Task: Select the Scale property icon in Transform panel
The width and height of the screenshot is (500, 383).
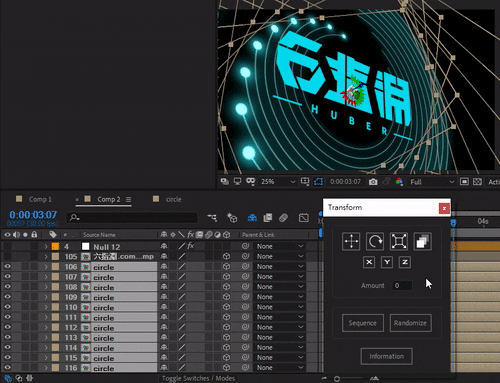Action: click(x=399, y=241)
